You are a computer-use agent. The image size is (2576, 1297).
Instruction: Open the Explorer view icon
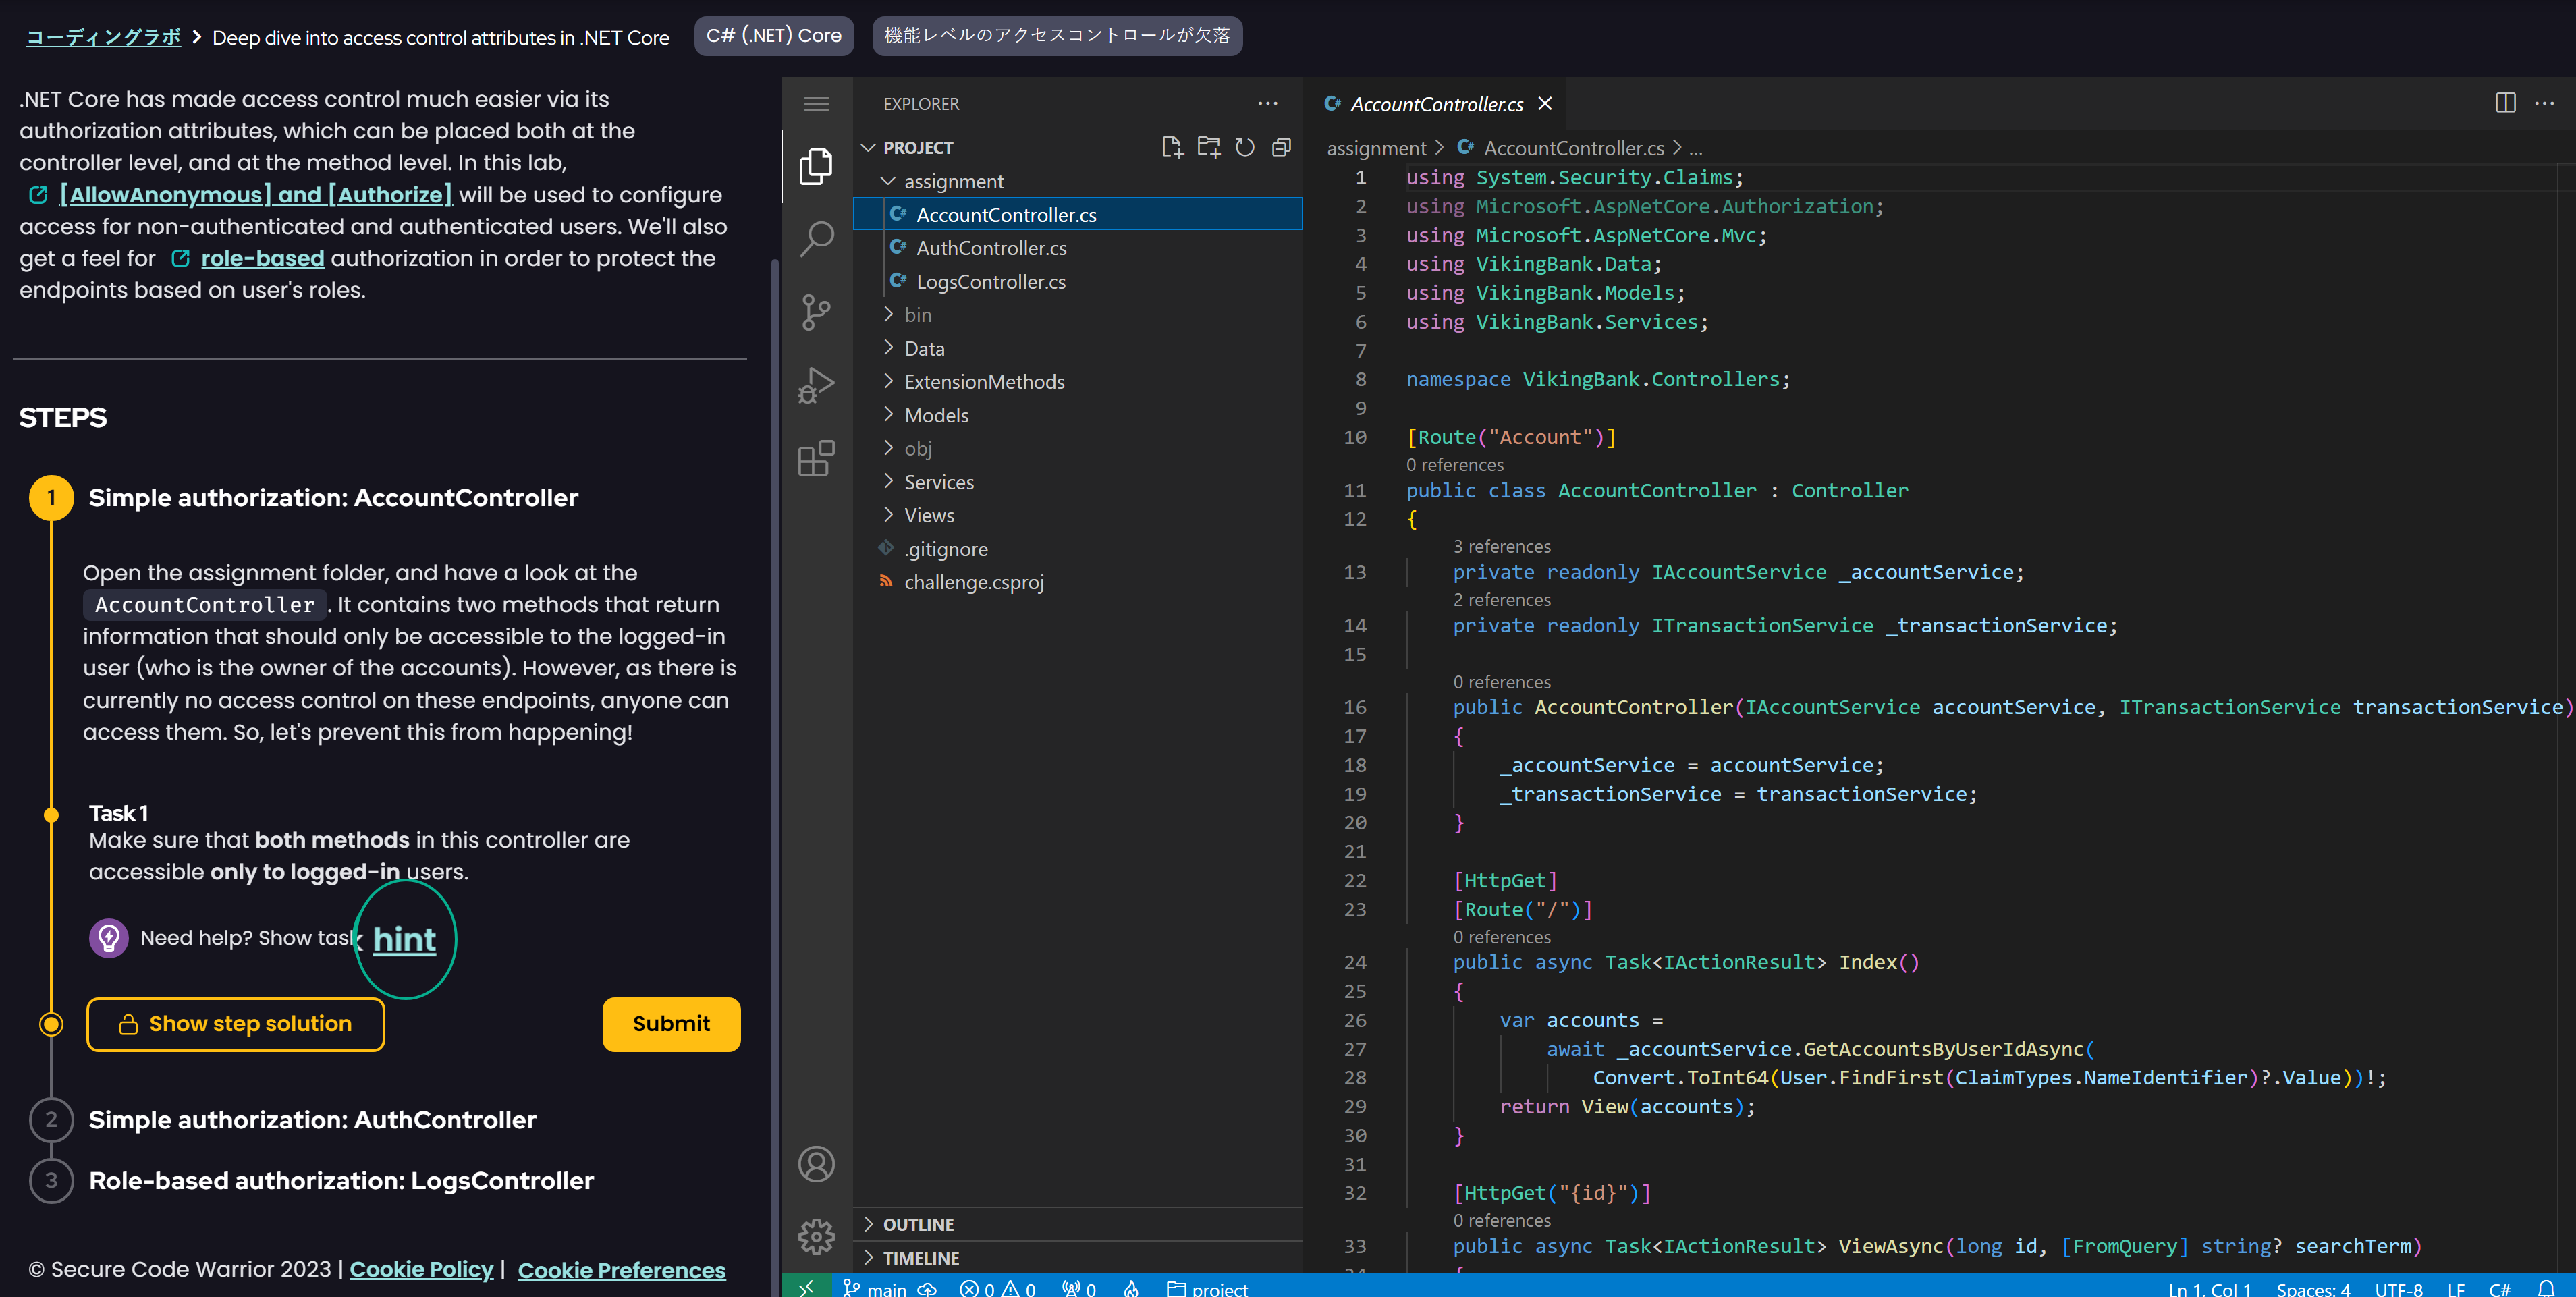coord(816,166)
